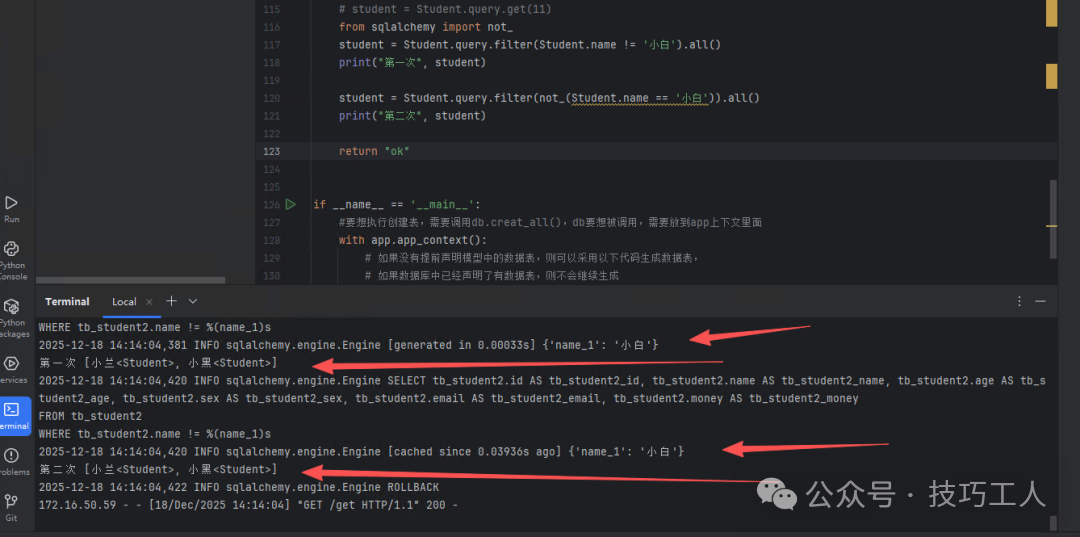1080x537 pixels.
Task: Click the Student.name != '小白' filter line
Action: click(530, 45)
